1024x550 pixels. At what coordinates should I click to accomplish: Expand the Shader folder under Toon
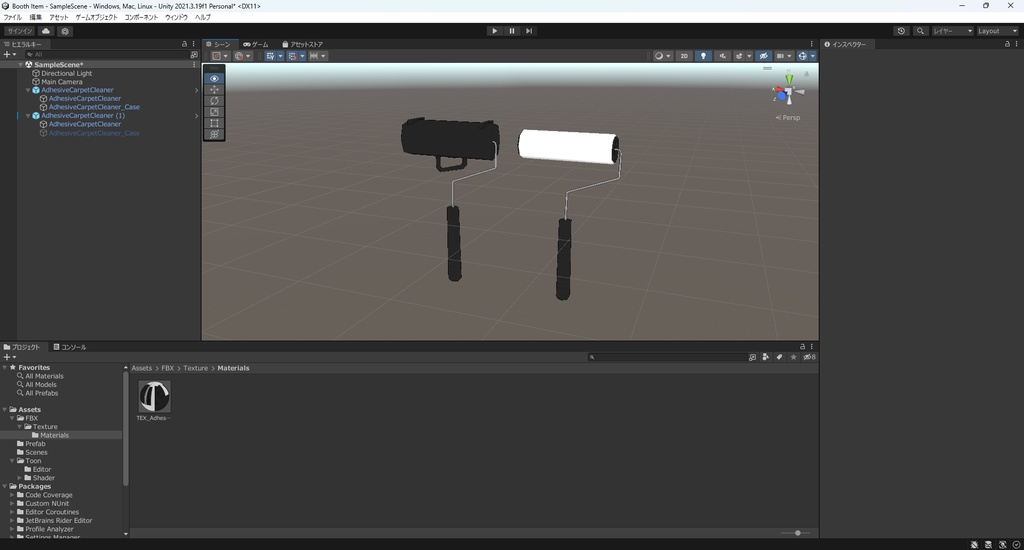coord(20,478)
